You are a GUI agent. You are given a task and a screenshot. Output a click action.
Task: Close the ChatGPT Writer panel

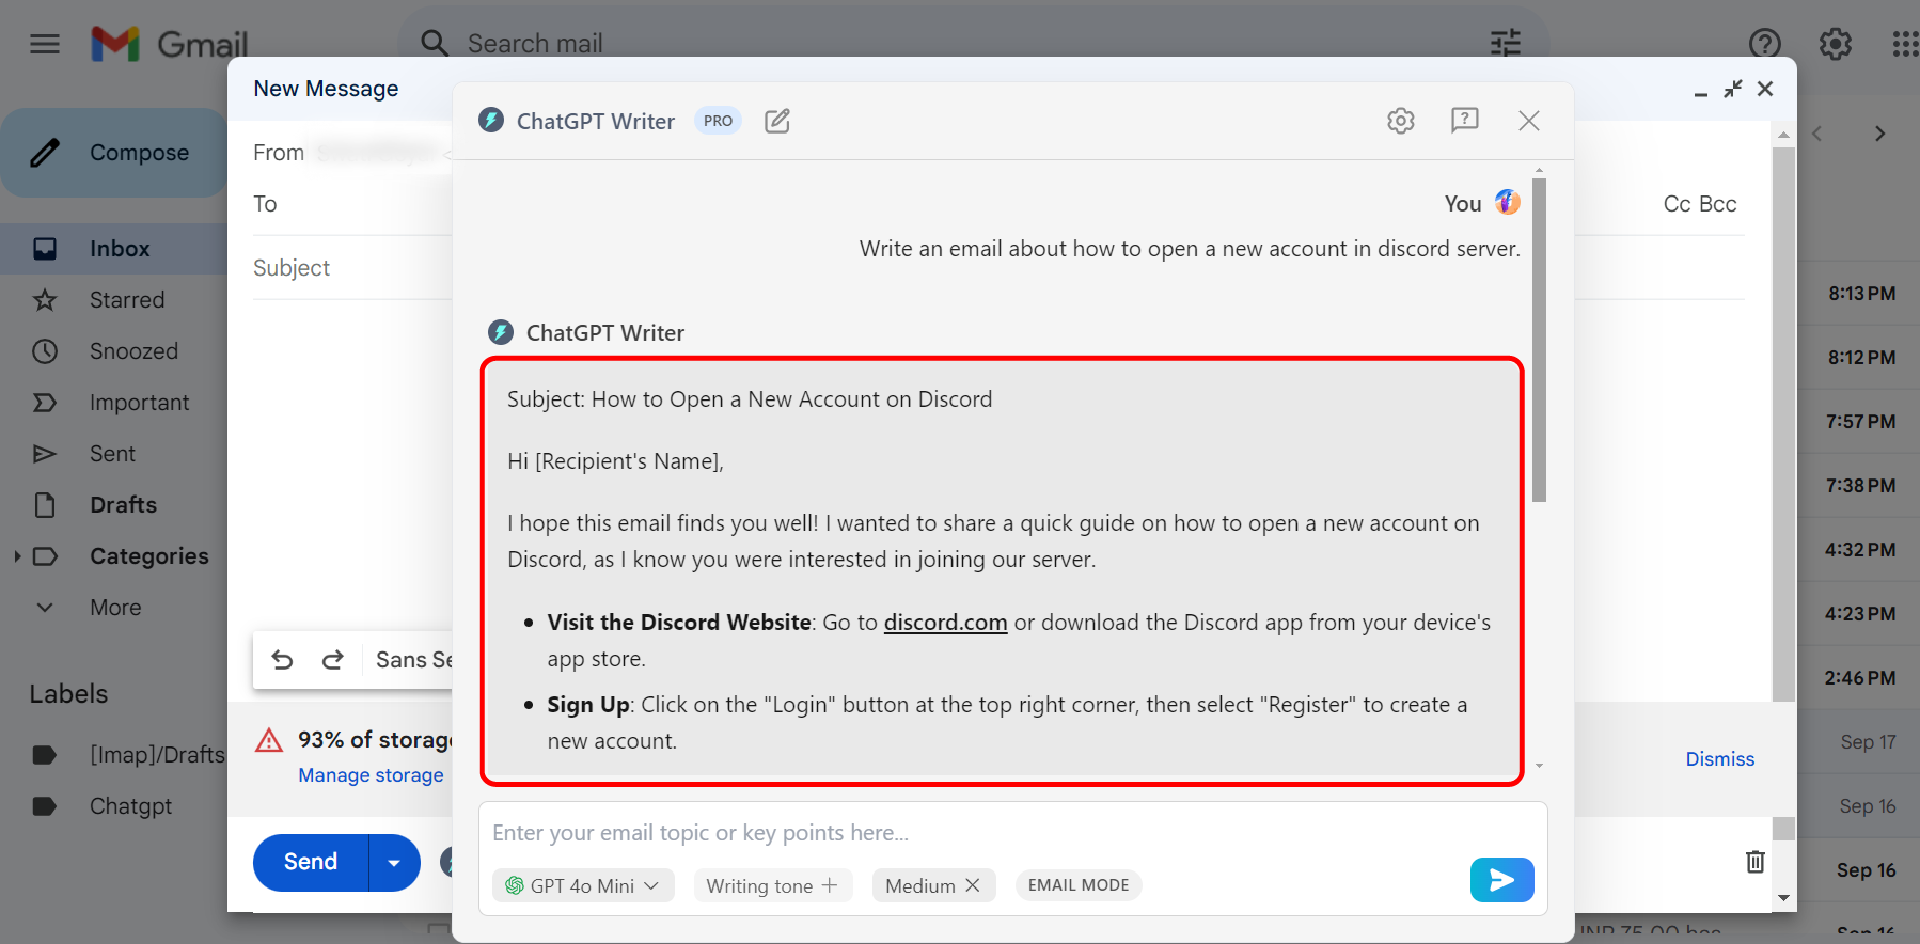(x=1528, y=121)
